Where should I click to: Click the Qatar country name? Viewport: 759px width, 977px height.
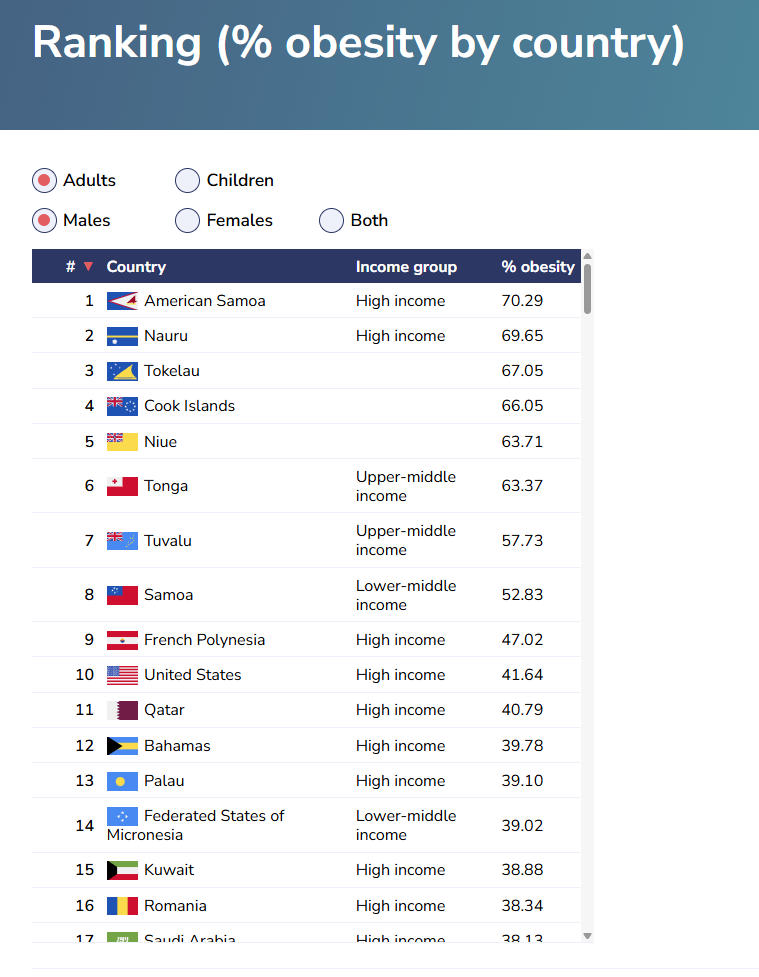click(x=165, y=710)
